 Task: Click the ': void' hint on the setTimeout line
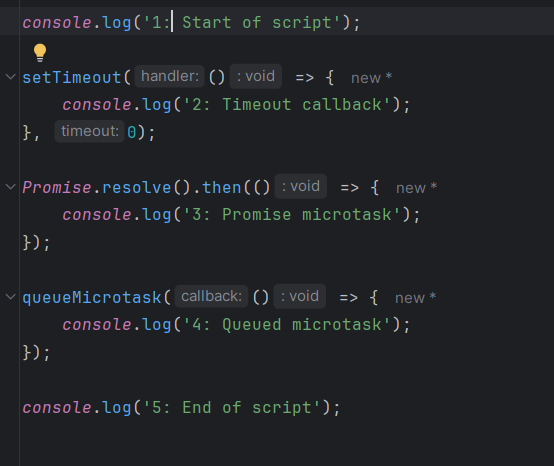pos(256,76)
